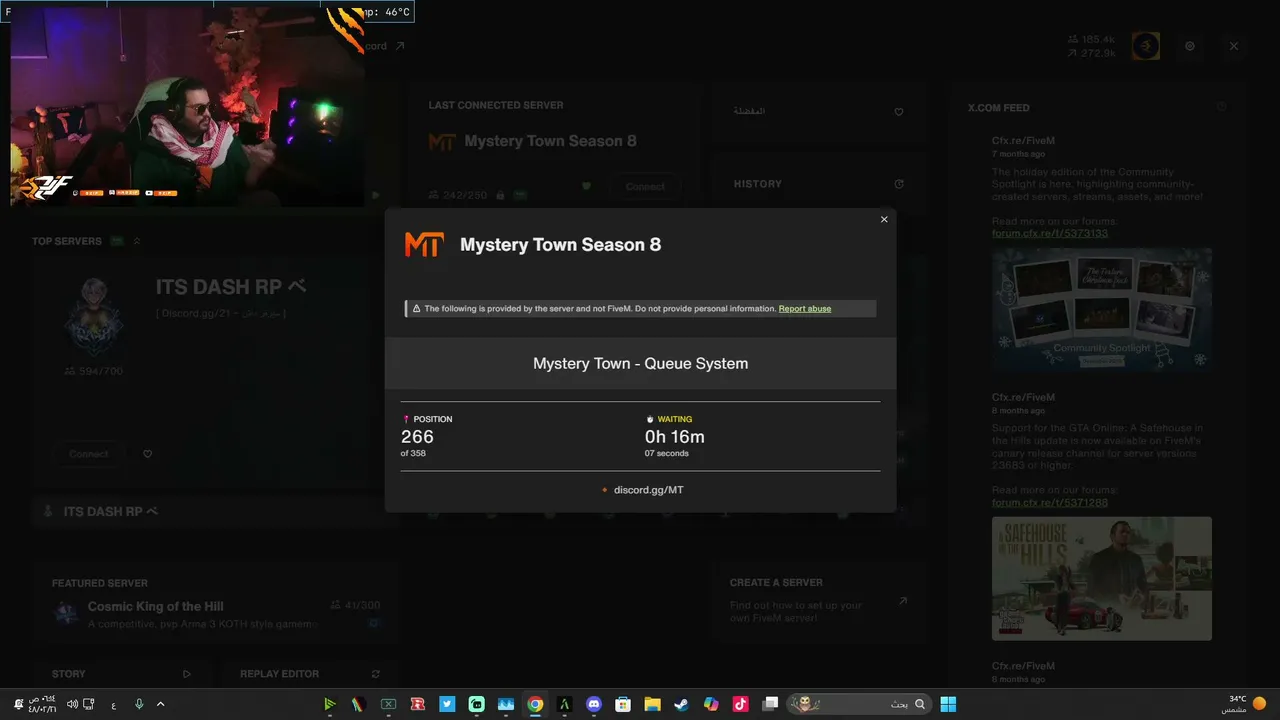Screen dimensions: 1280x720
Task: Open the forum.cfx.re/t/5373133 link
Action: click(1050, 234)
